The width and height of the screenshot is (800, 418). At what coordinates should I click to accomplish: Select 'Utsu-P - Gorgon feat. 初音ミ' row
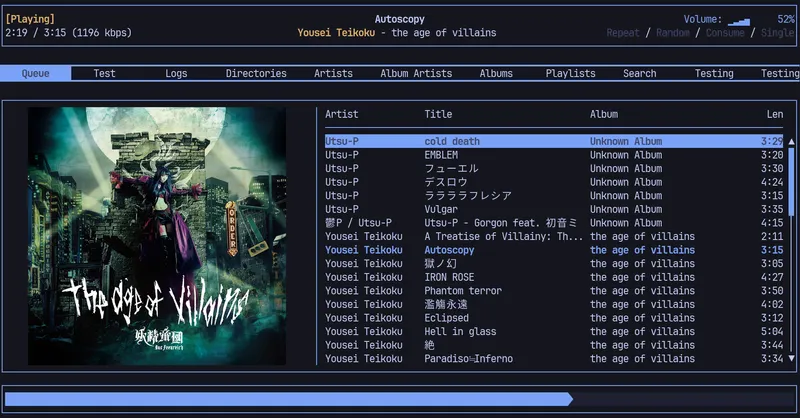click(554, 223)
